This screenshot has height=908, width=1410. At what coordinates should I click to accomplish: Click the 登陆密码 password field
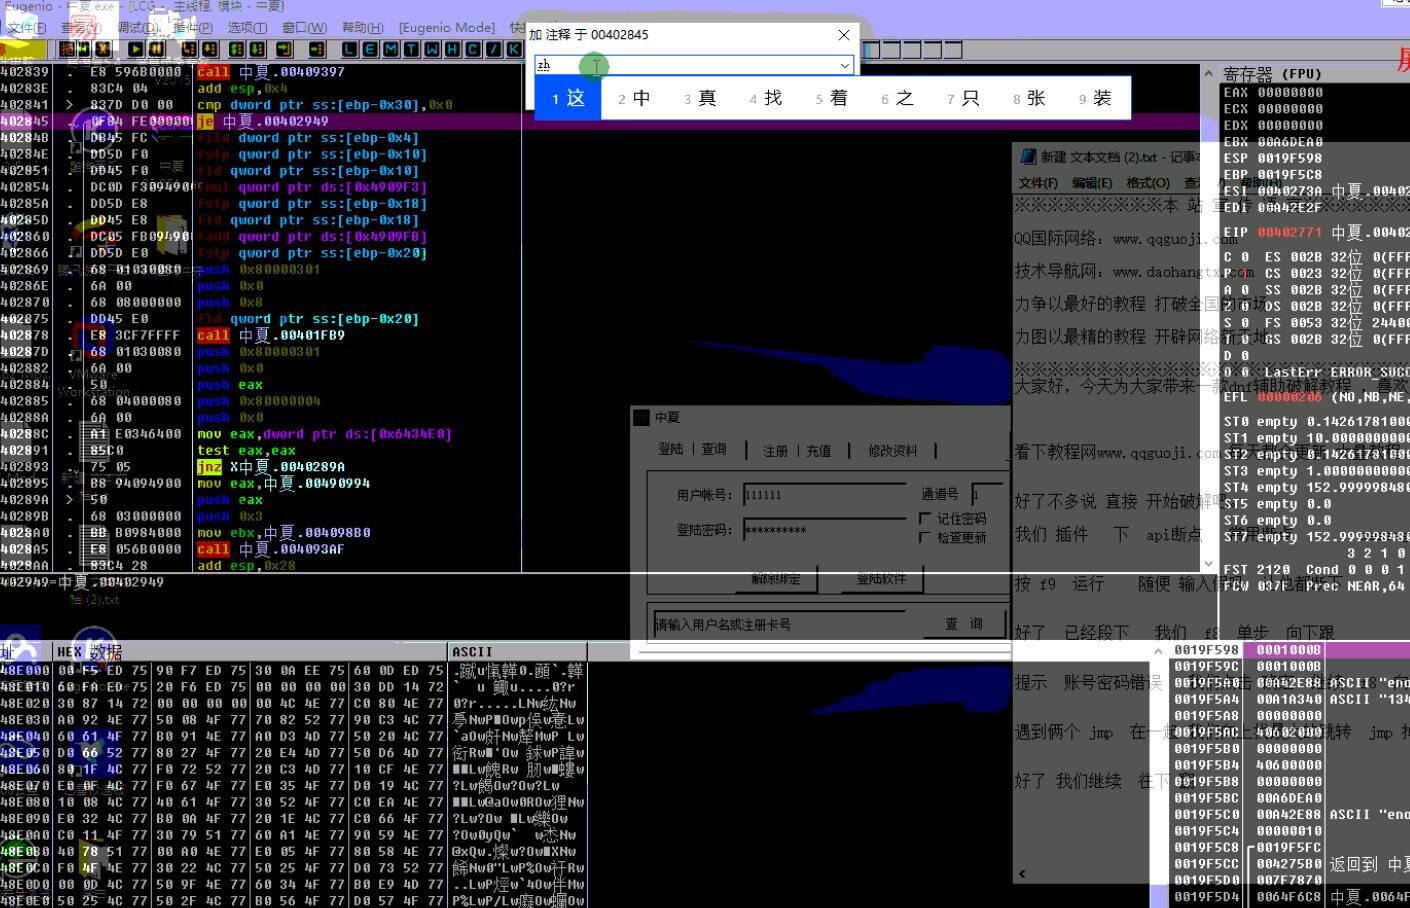[x=825, y=530]
